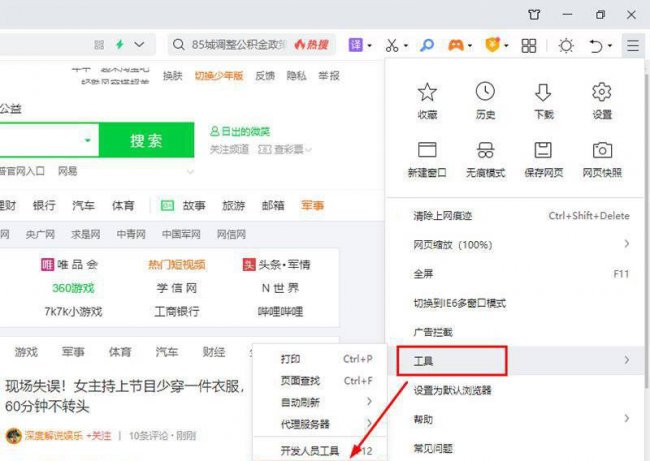
Task: Select the 旅游 navigation category
Action: (233, 205)
